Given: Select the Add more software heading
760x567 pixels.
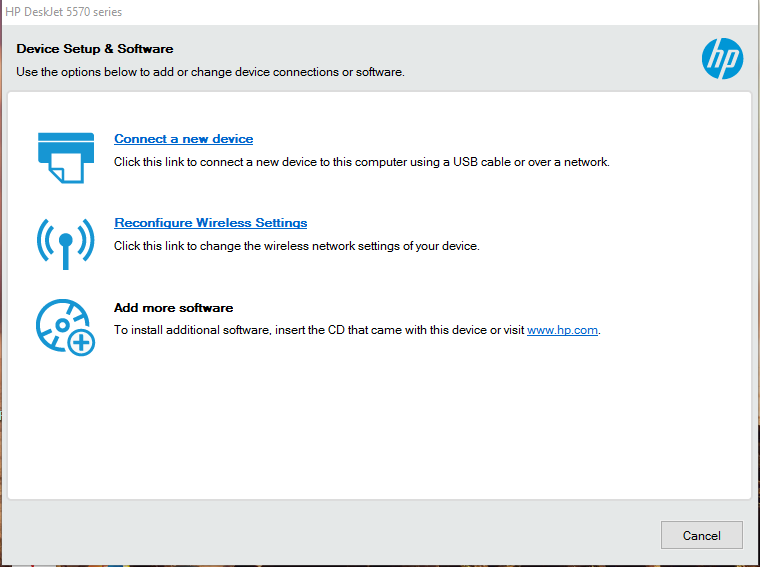Looking at the screenshot, I should (173, 308).
